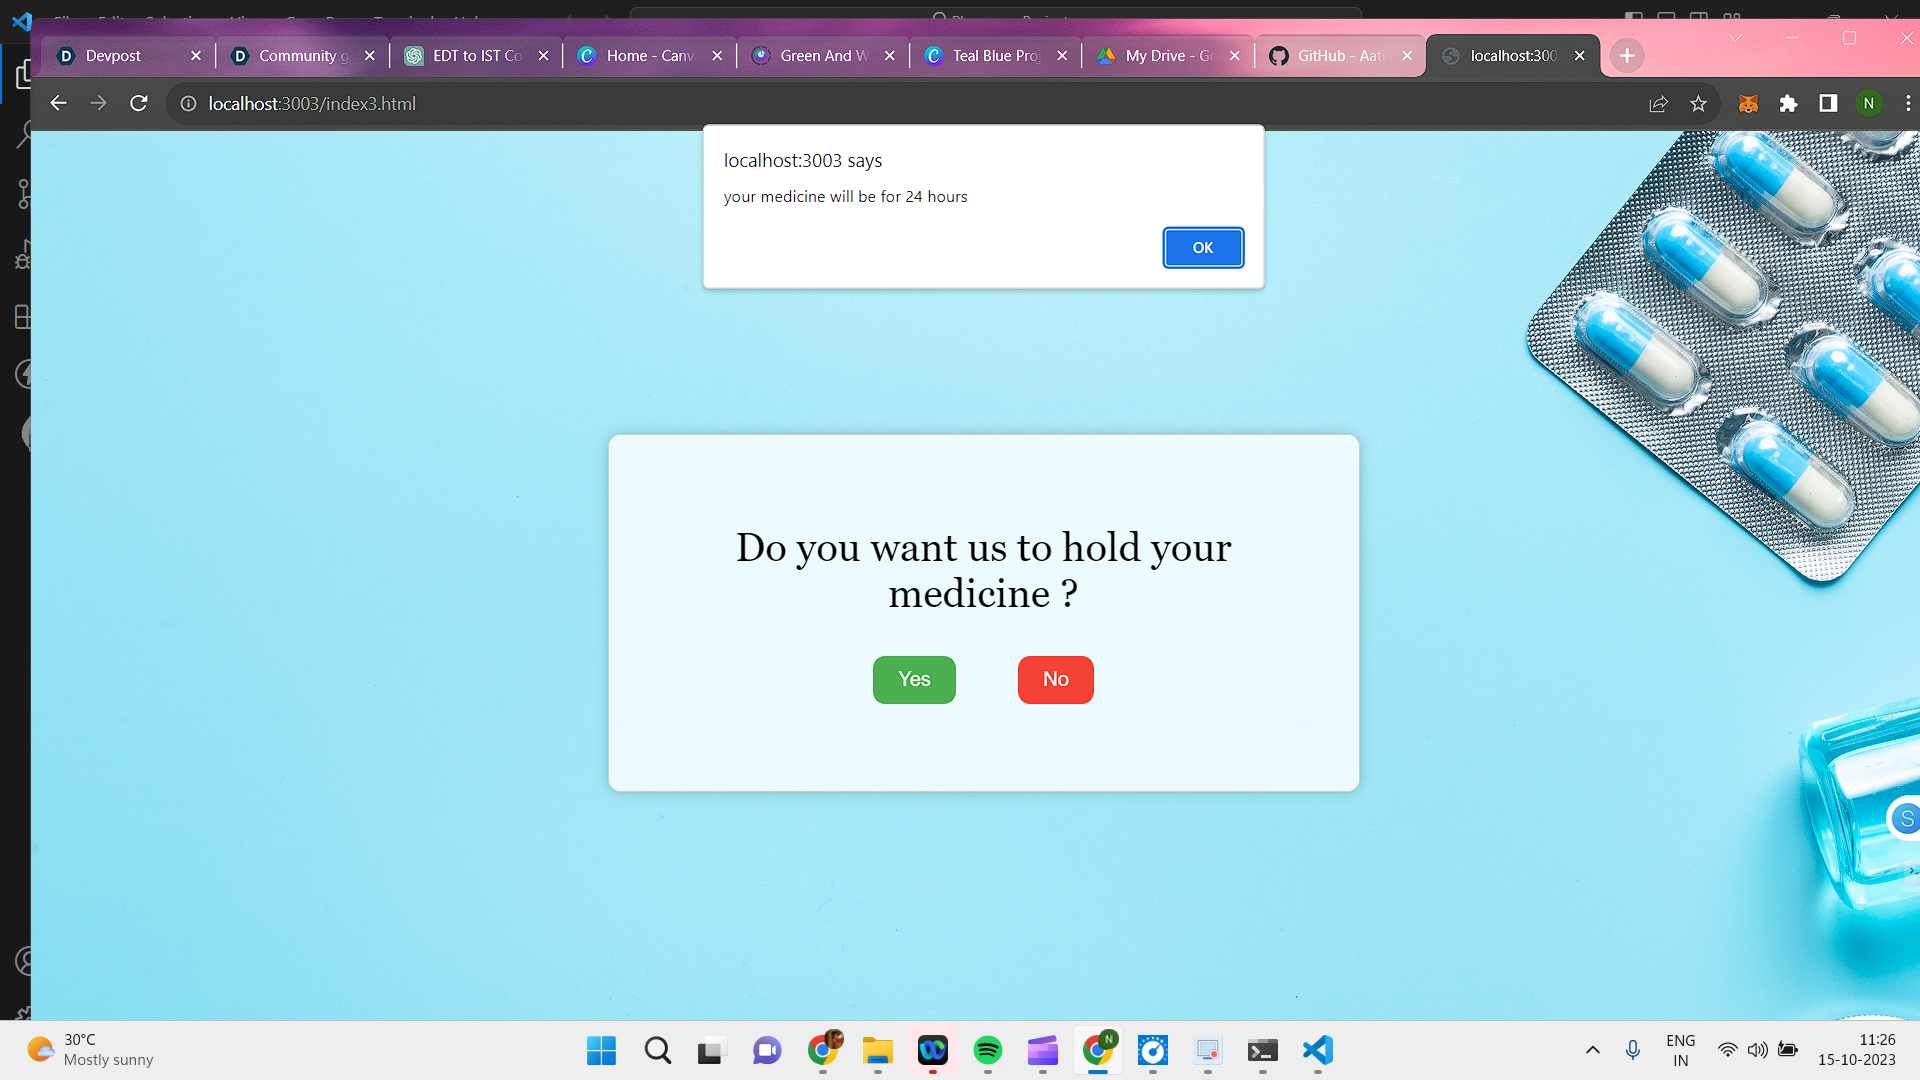The width and height of the screenshot is (1920, 1080).
Task: Reload the current page
Action: (139, 103)
